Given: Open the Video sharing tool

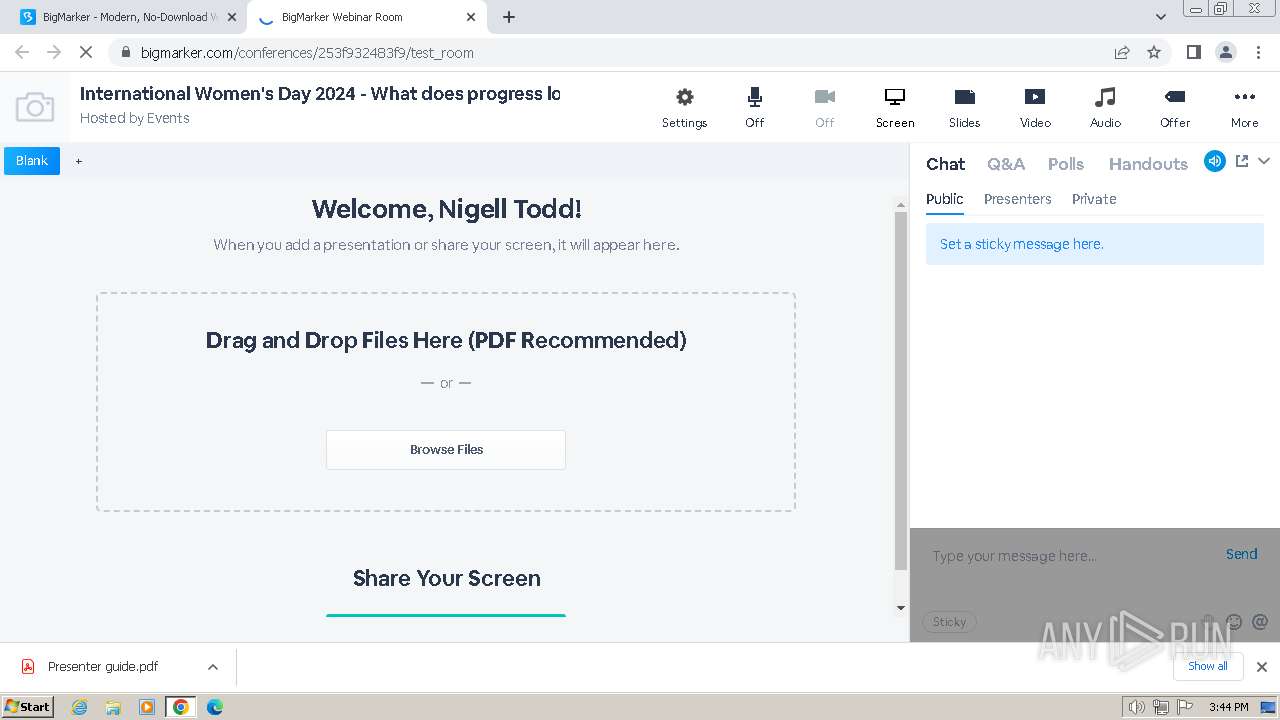Looking at the screenshot, I should pyautogui.click(x=1035, y=107).
